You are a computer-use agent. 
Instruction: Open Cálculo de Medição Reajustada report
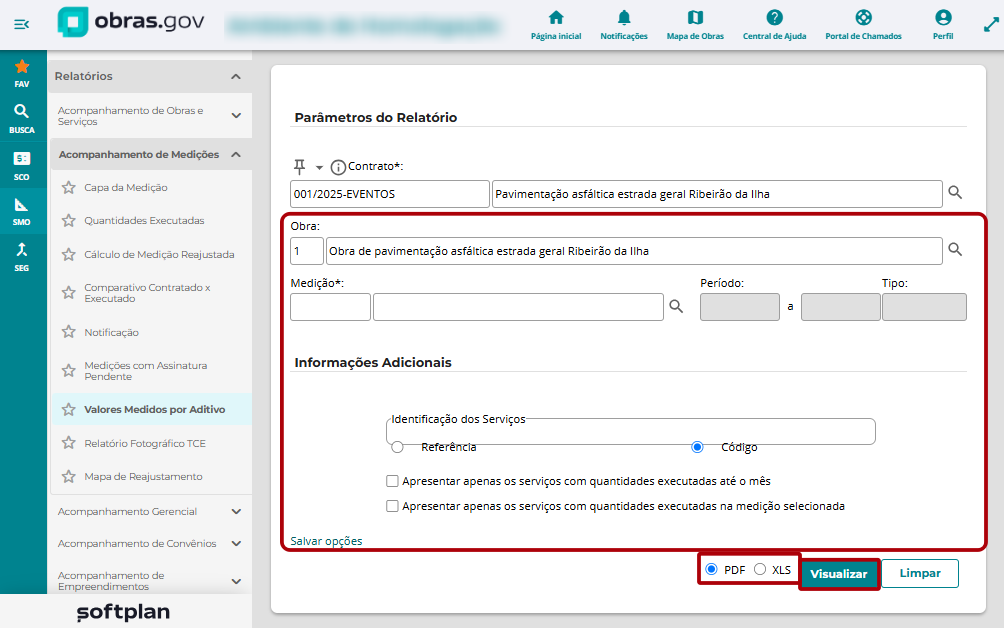tap(159, 255)
